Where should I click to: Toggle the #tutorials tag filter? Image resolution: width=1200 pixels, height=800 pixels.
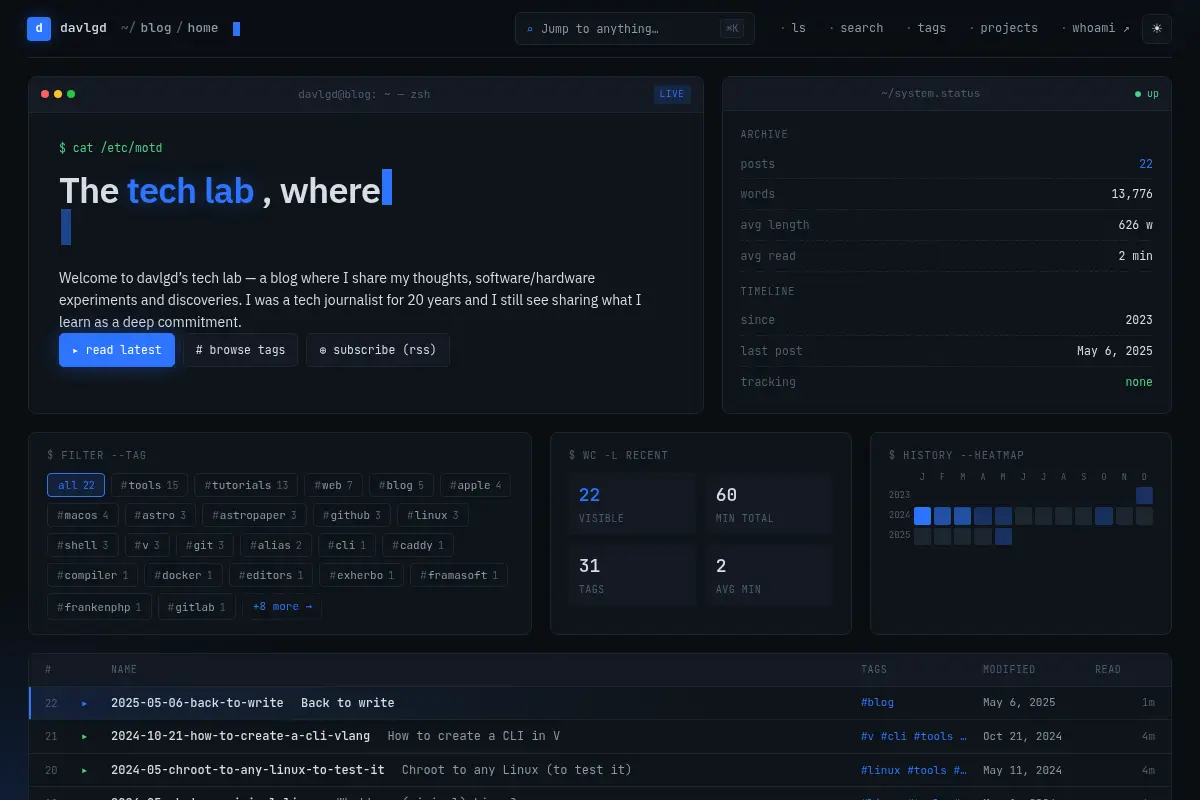point(246,485)
